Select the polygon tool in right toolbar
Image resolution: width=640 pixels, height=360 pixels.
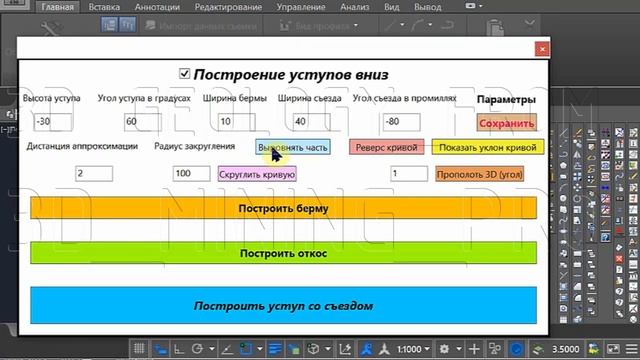pos(563,166)
